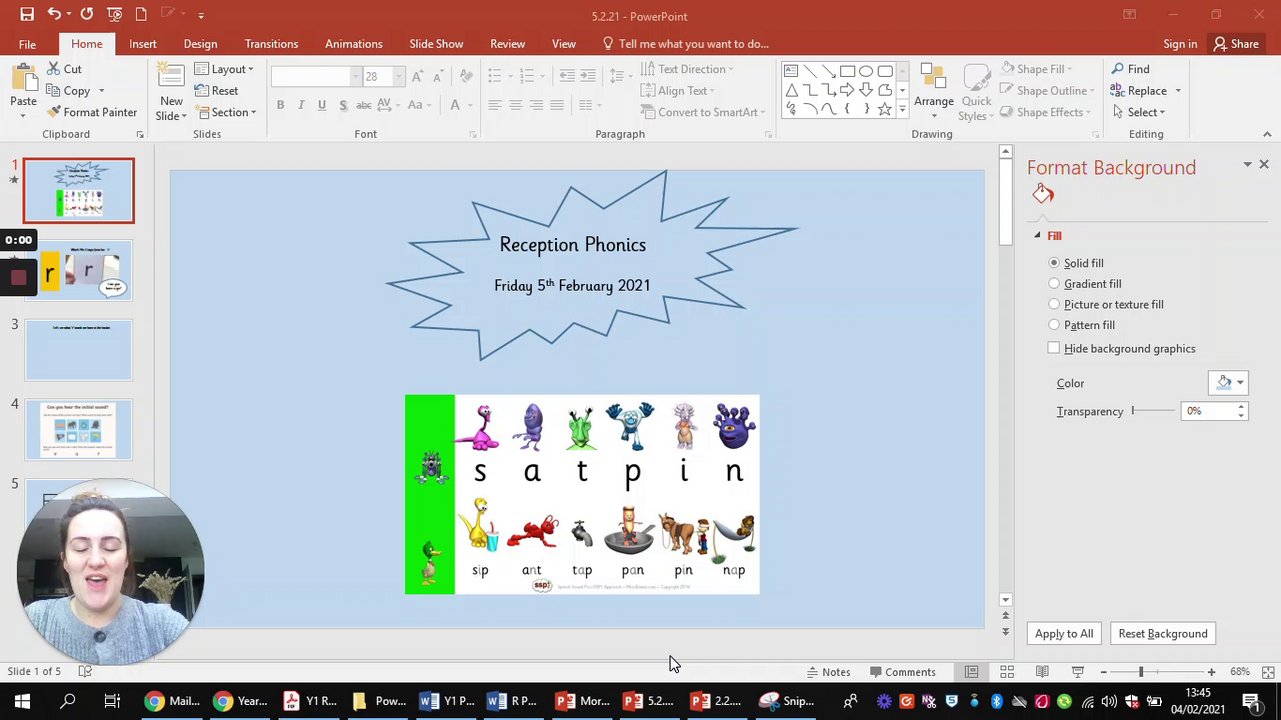Click Reset Background
Screen dimensions: 1281x720
point(1163,634)
